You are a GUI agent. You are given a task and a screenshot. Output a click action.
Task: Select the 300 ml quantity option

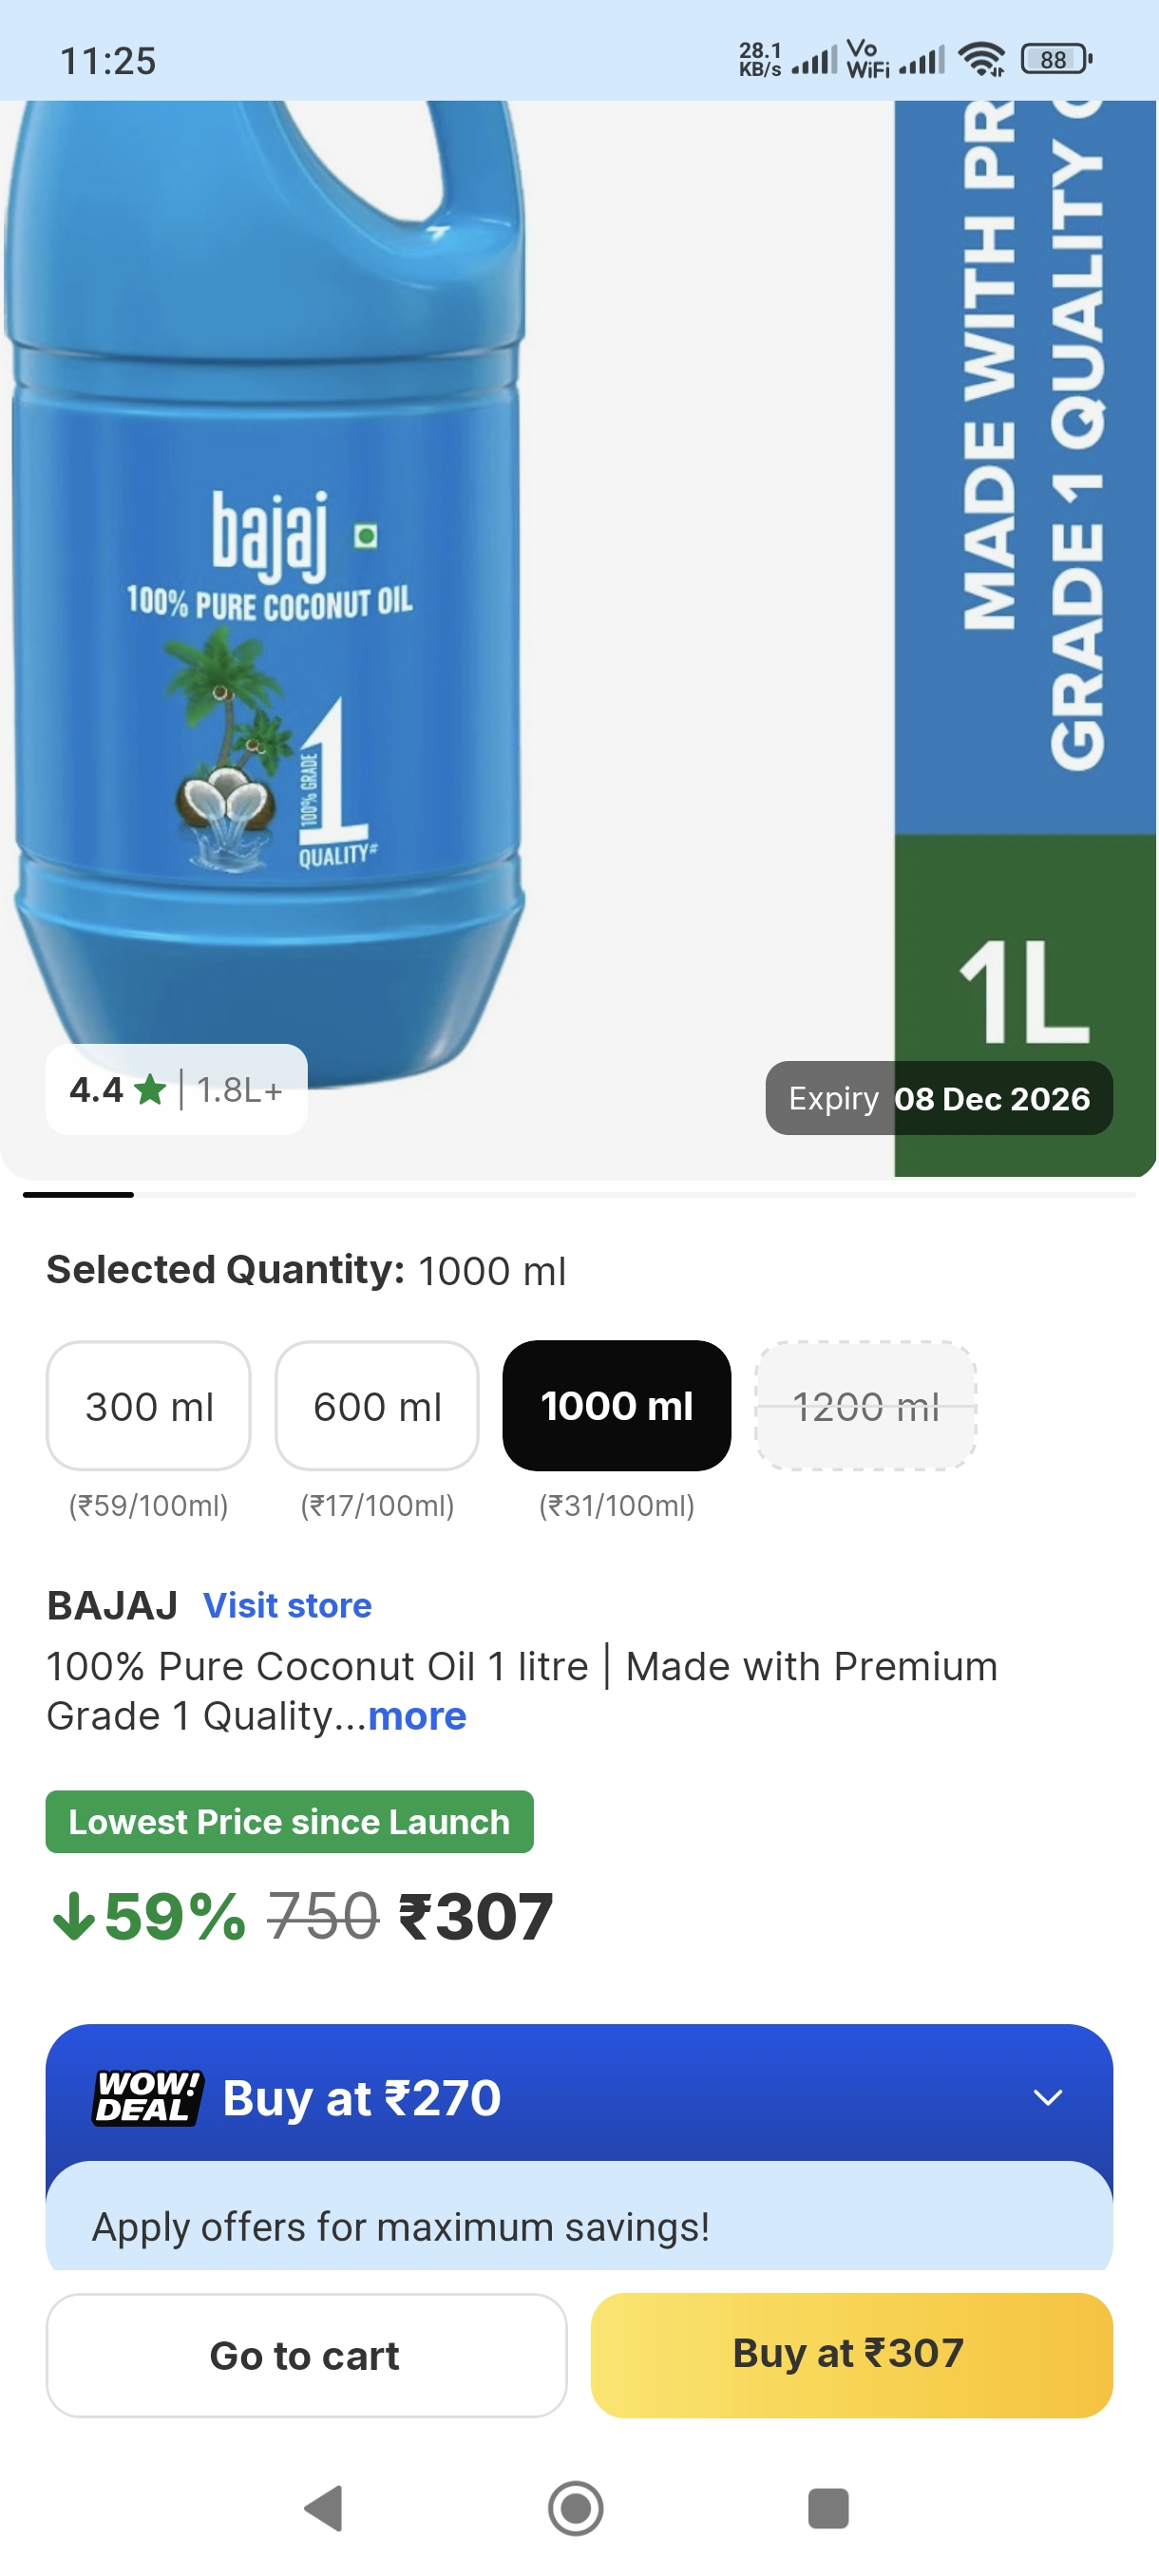[x=149, y=1406]
